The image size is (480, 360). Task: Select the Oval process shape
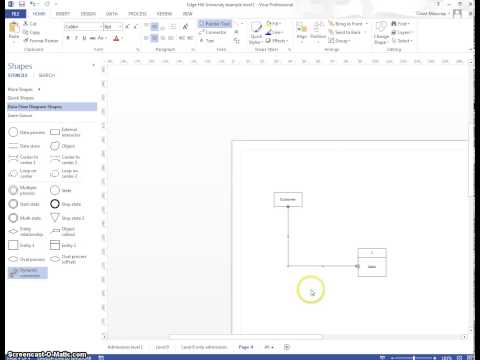click(27, 259)
